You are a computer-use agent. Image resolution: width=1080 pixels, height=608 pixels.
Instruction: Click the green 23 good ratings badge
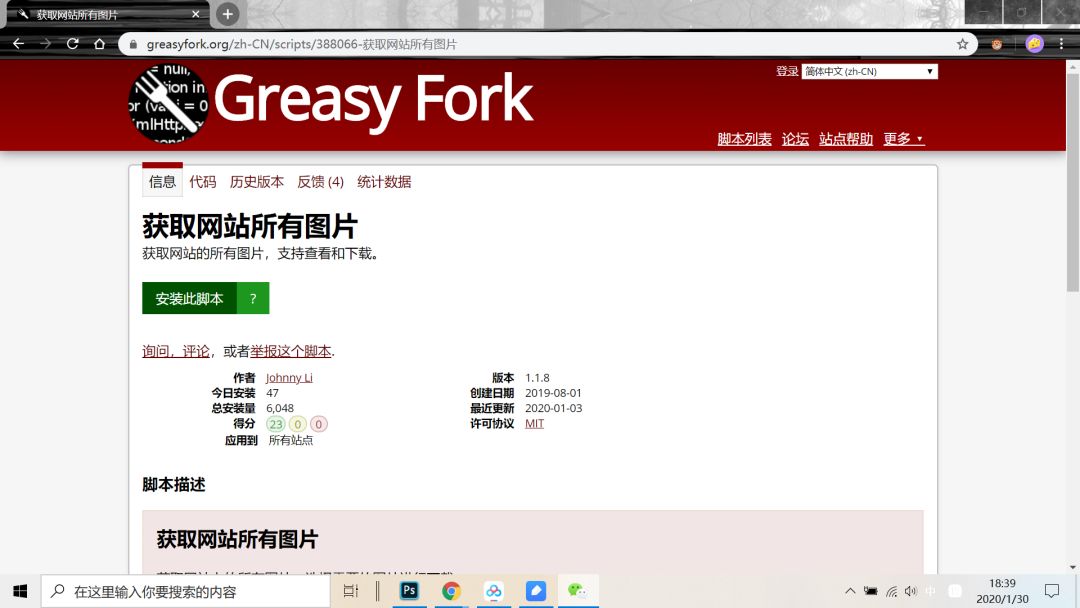pyautogui.click(x=276, y=424)
